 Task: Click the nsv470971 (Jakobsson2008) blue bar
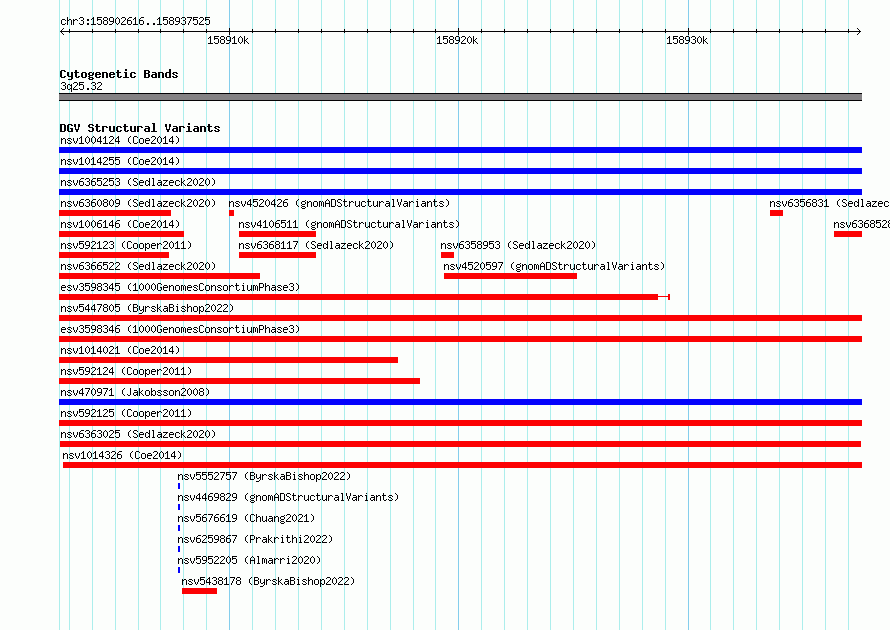[x=460, y=402]
